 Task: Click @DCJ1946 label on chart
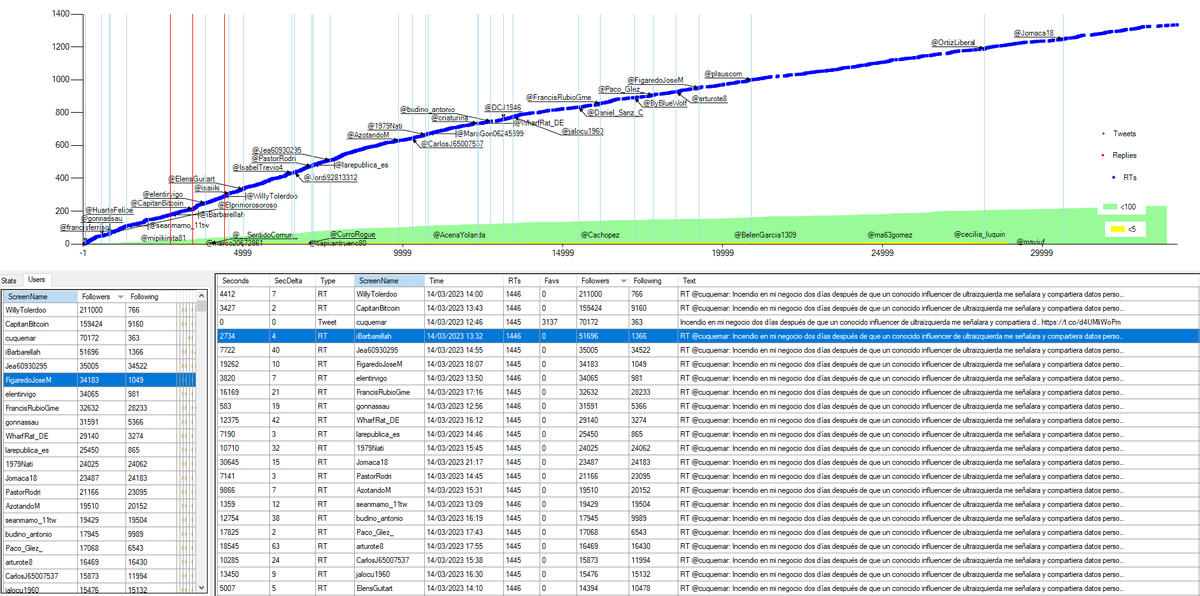pos(502,106)
